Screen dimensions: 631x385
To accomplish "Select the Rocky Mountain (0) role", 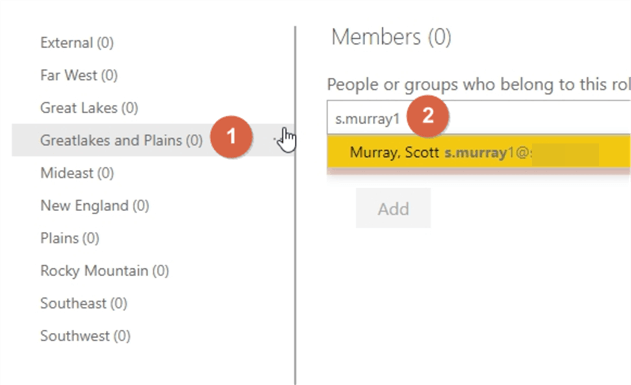I will click(105, 271).
